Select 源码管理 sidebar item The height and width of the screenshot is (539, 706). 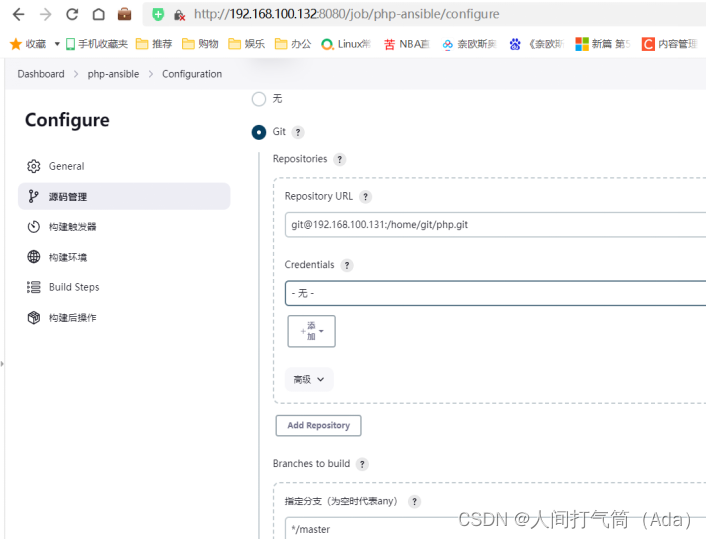point(124,196)
